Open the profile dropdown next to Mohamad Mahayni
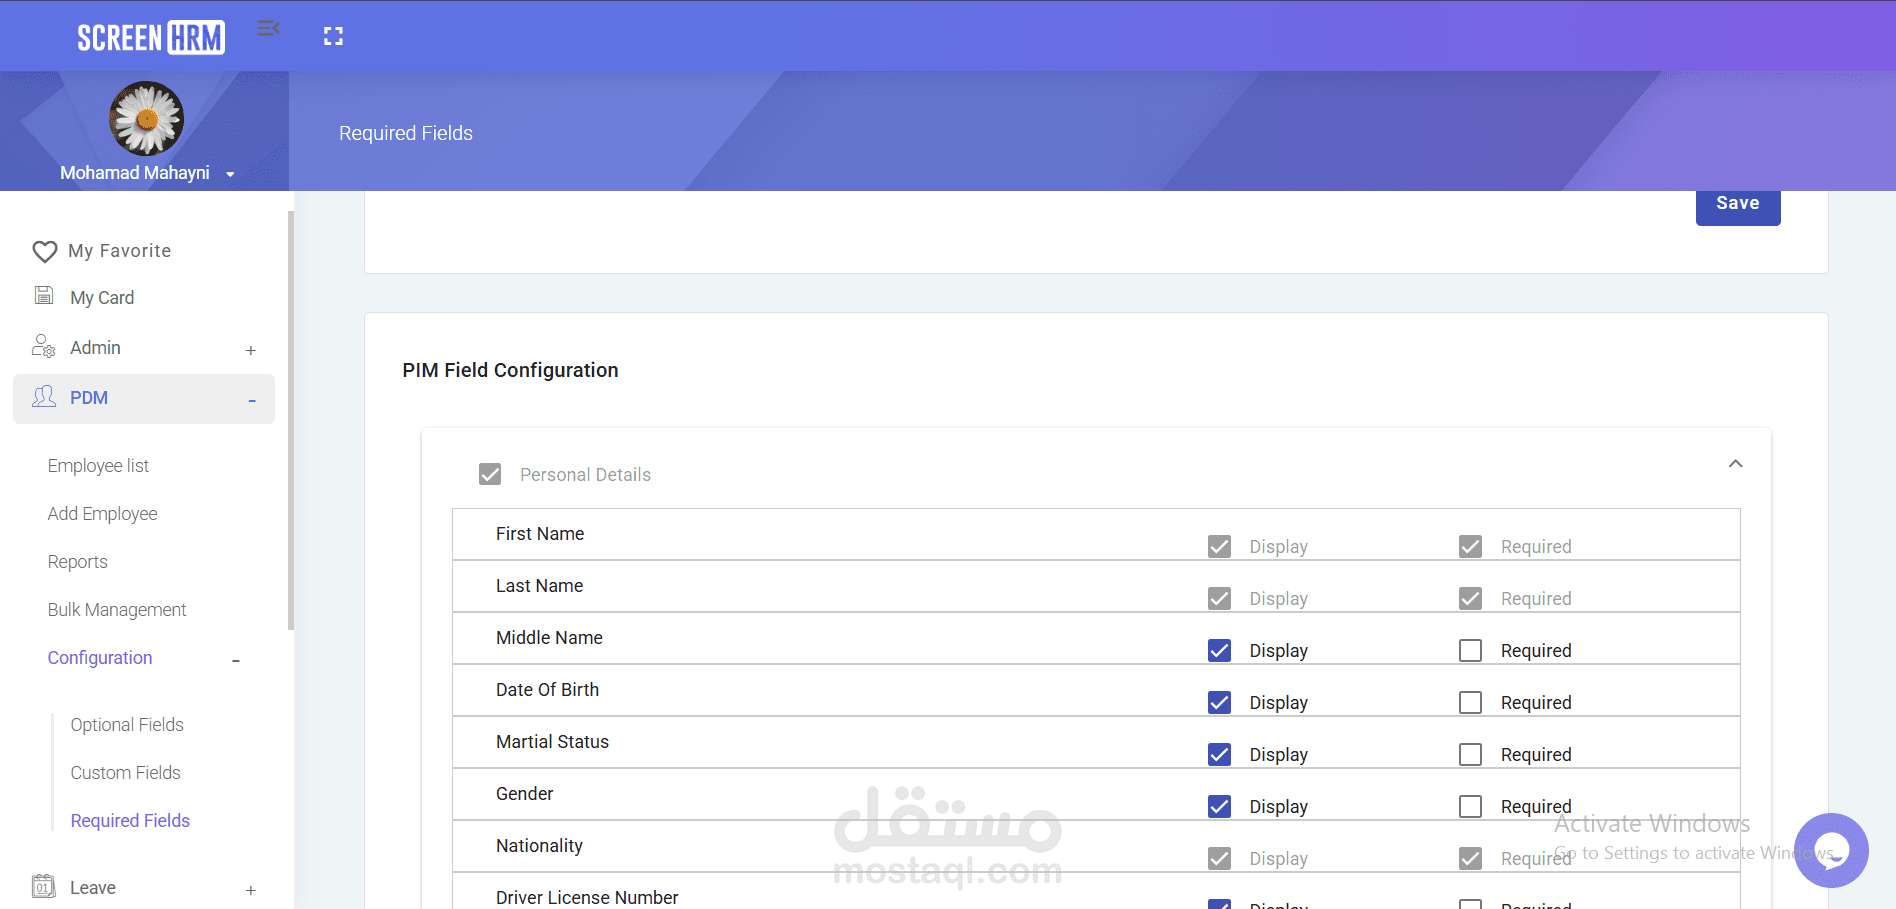 tap(229, 173)
